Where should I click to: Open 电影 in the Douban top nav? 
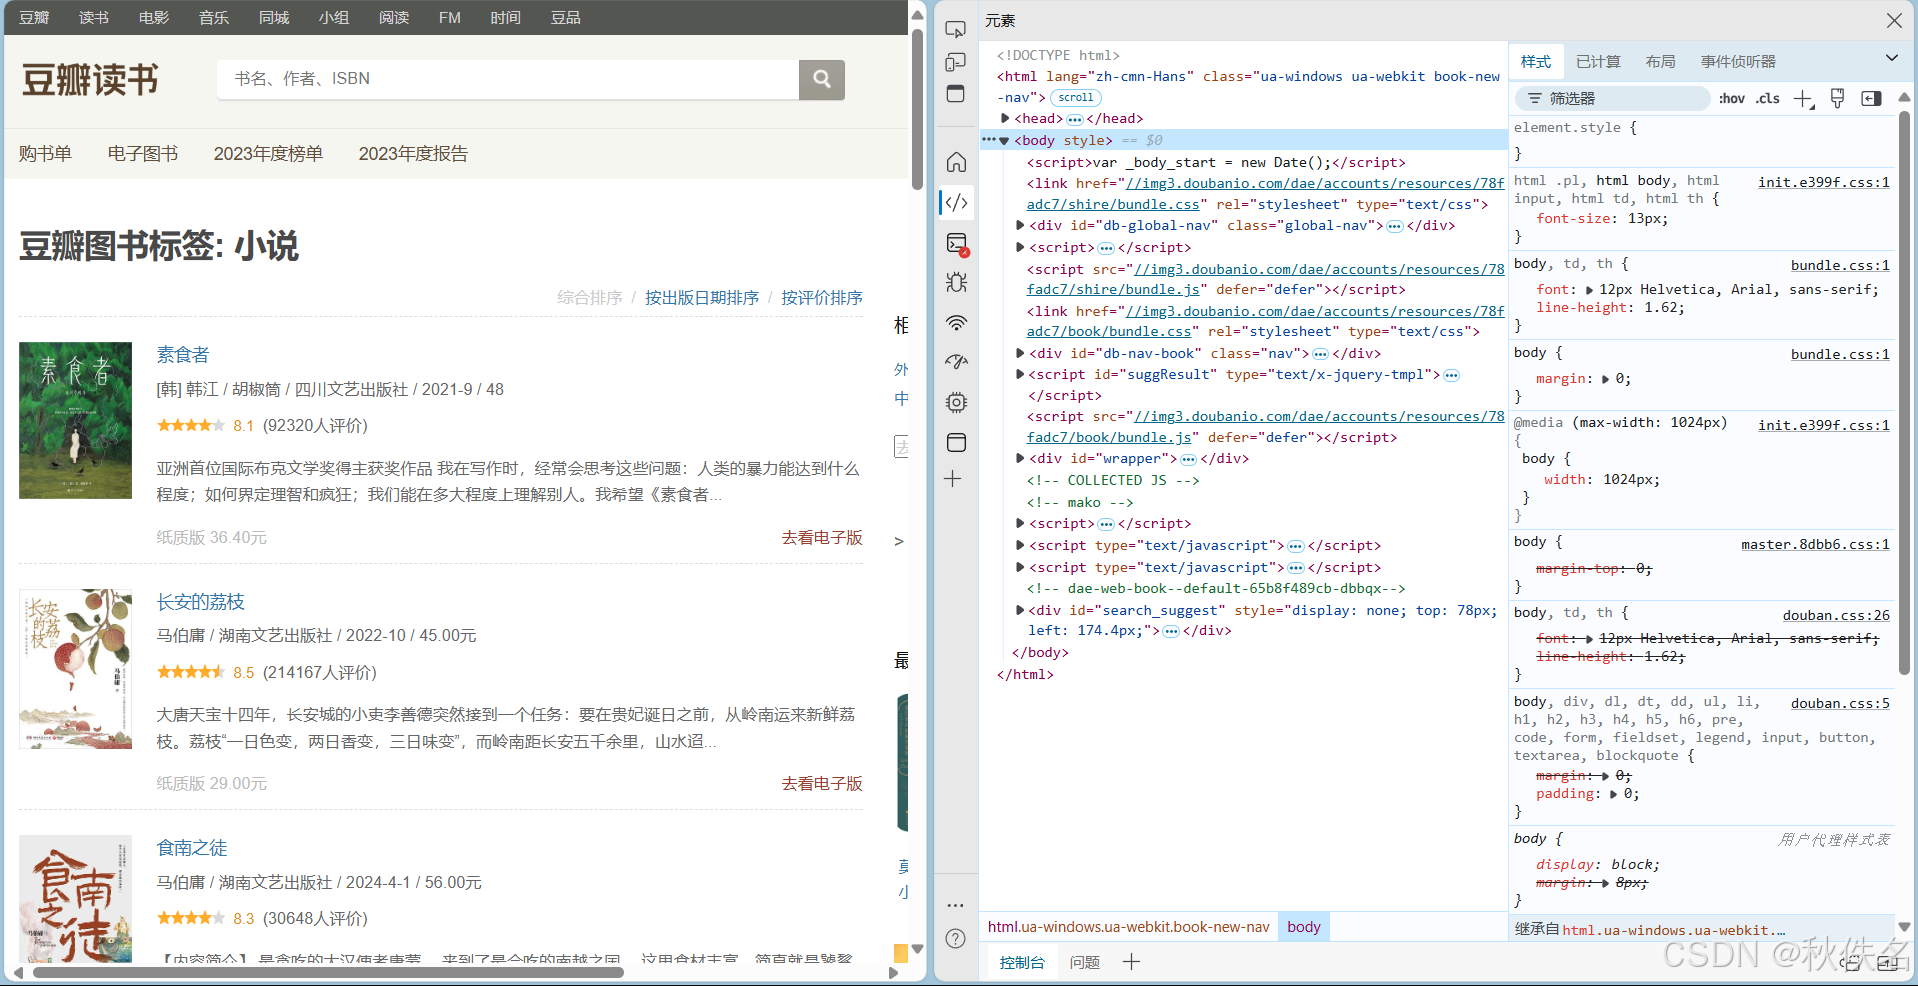click(154, 18)
